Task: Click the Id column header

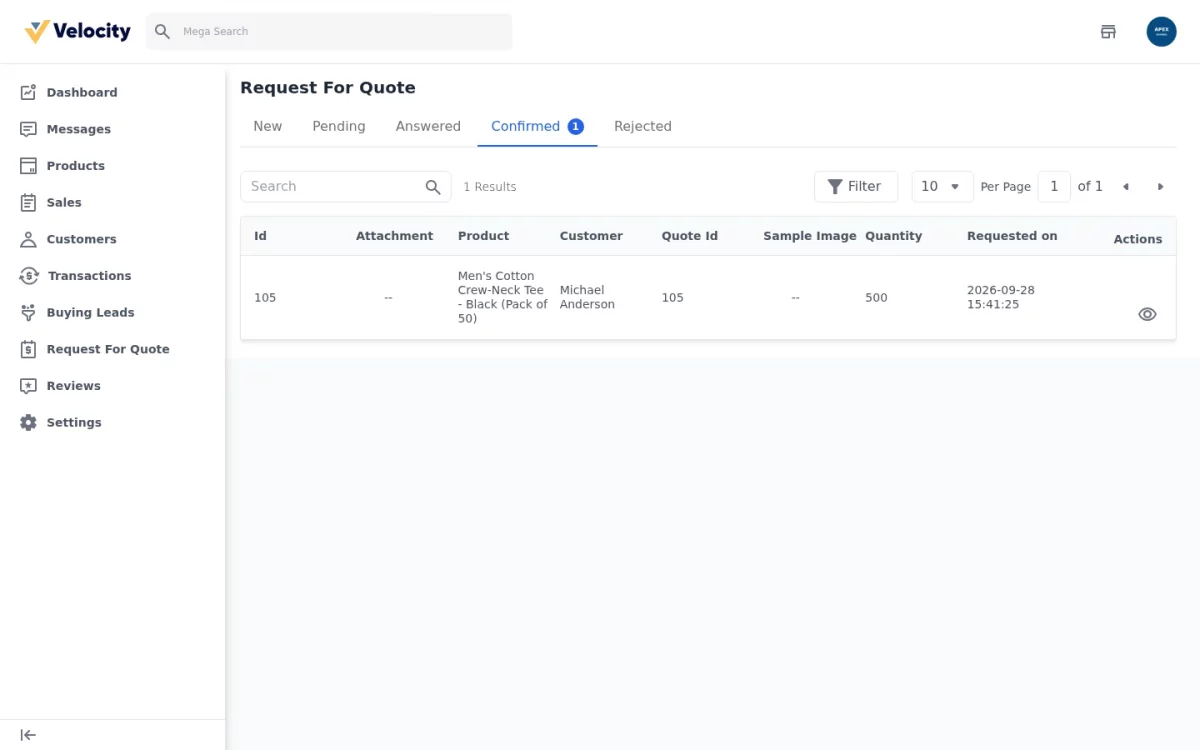Action: tap(260, 236)
